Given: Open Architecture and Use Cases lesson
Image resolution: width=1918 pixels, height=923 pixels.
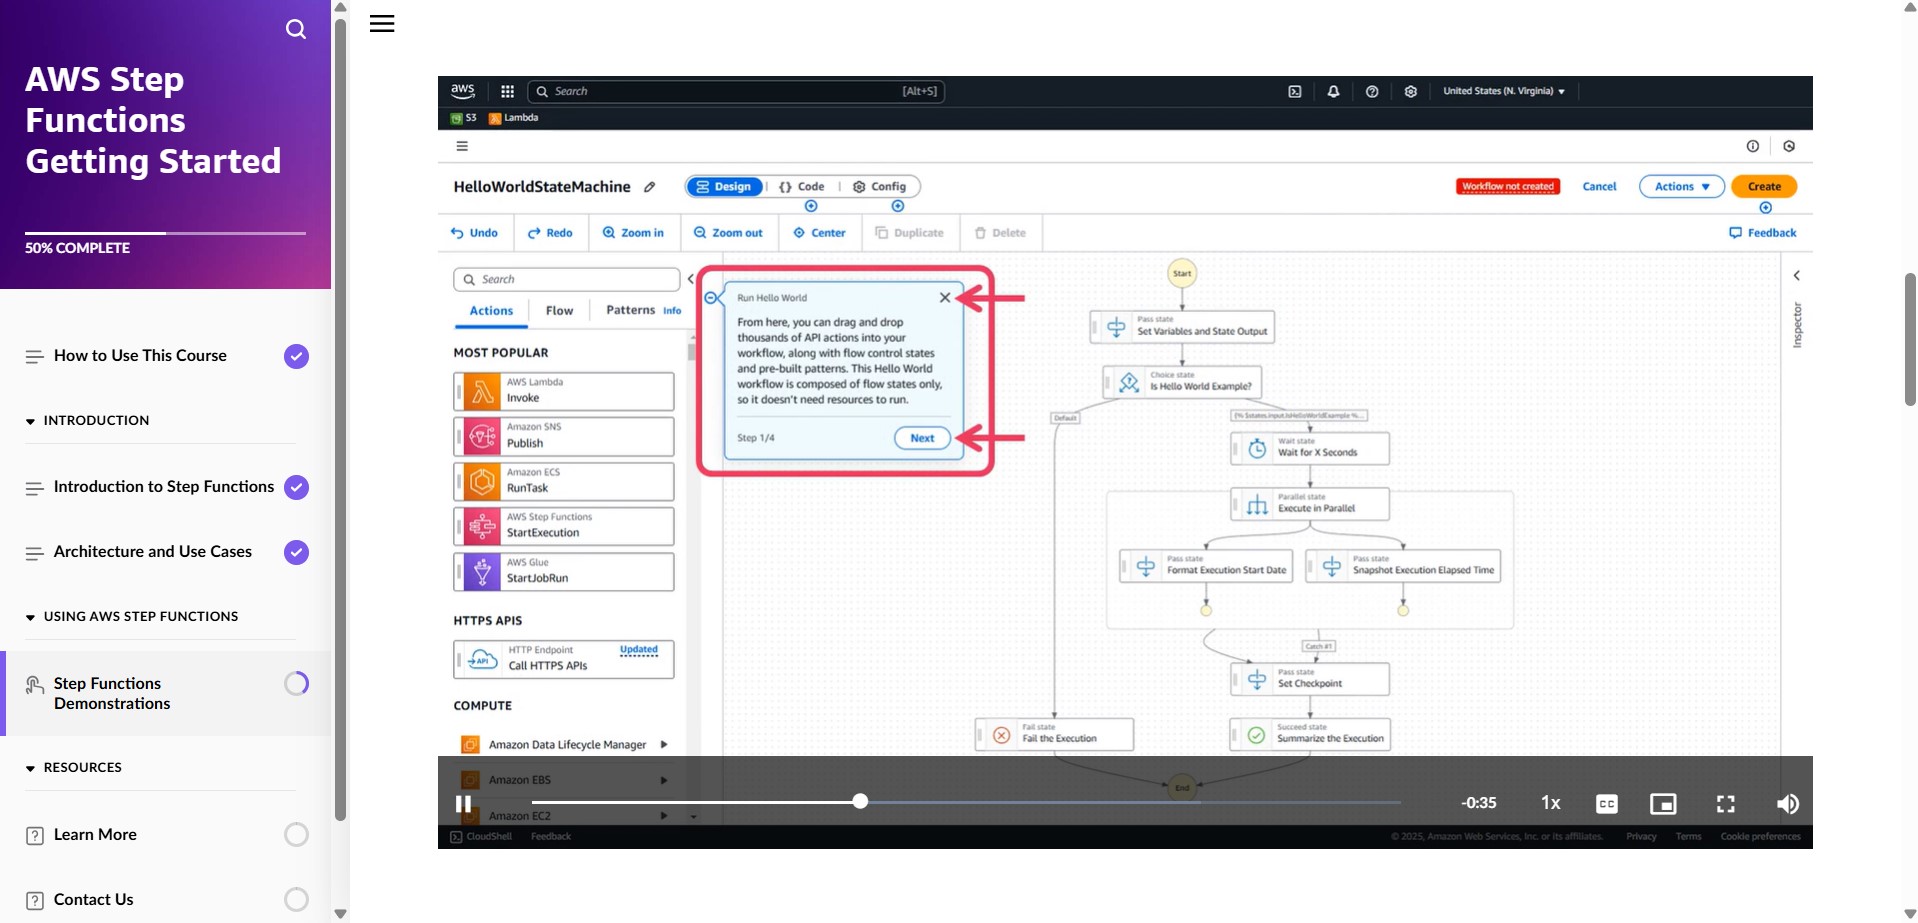Looking at the screenshot, I should (152, 552).
